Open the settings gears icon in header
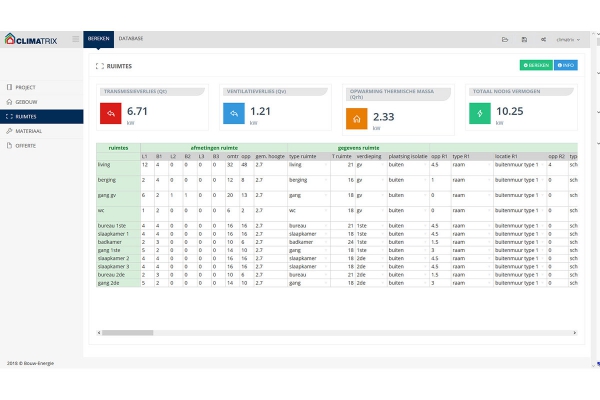Screen dimensions: 600x400 click(543, 39)
